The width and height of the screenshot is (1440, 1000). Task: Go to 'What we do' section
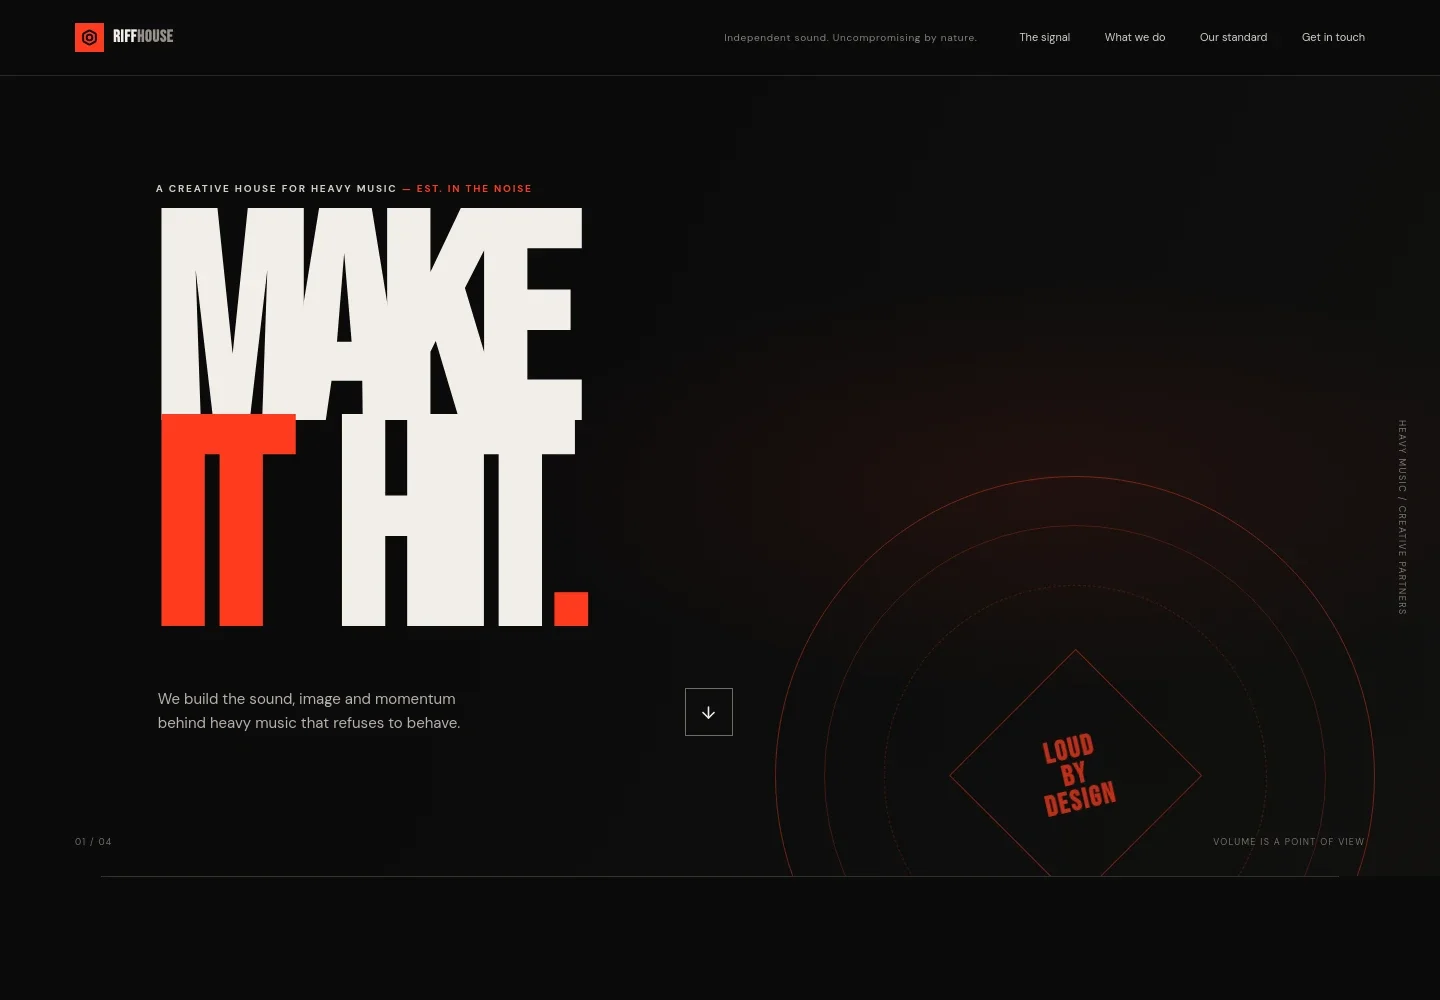[x=1134, y=37]
